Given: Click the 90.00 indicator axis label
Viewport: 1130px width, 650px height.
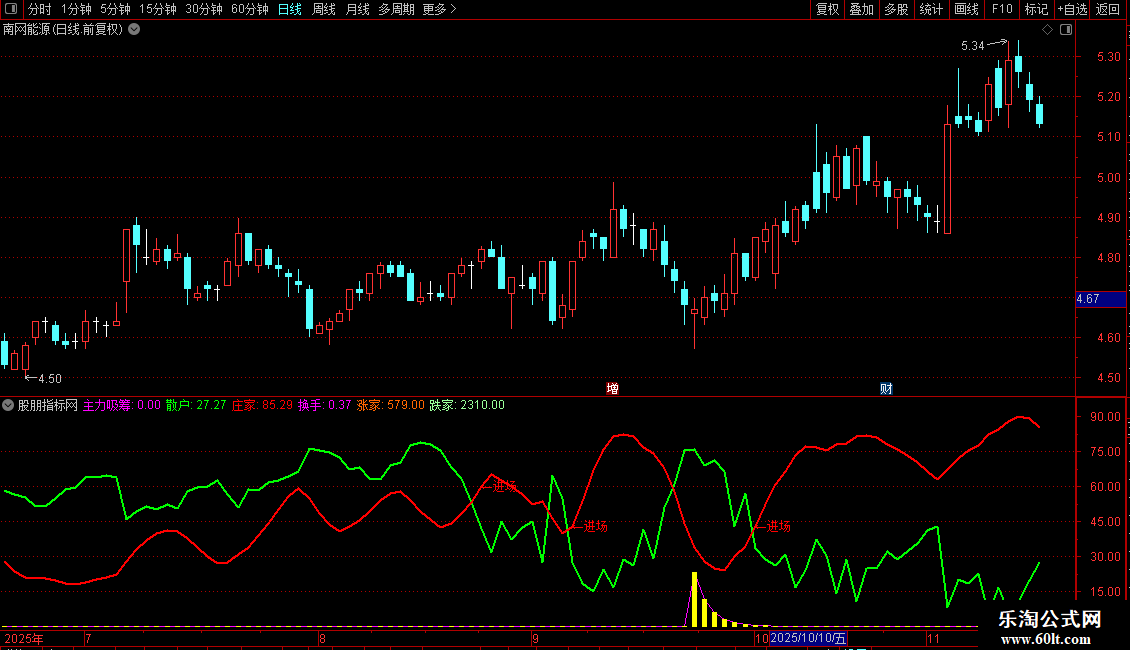Looking at the screenshot, I should click(1105, 417).
